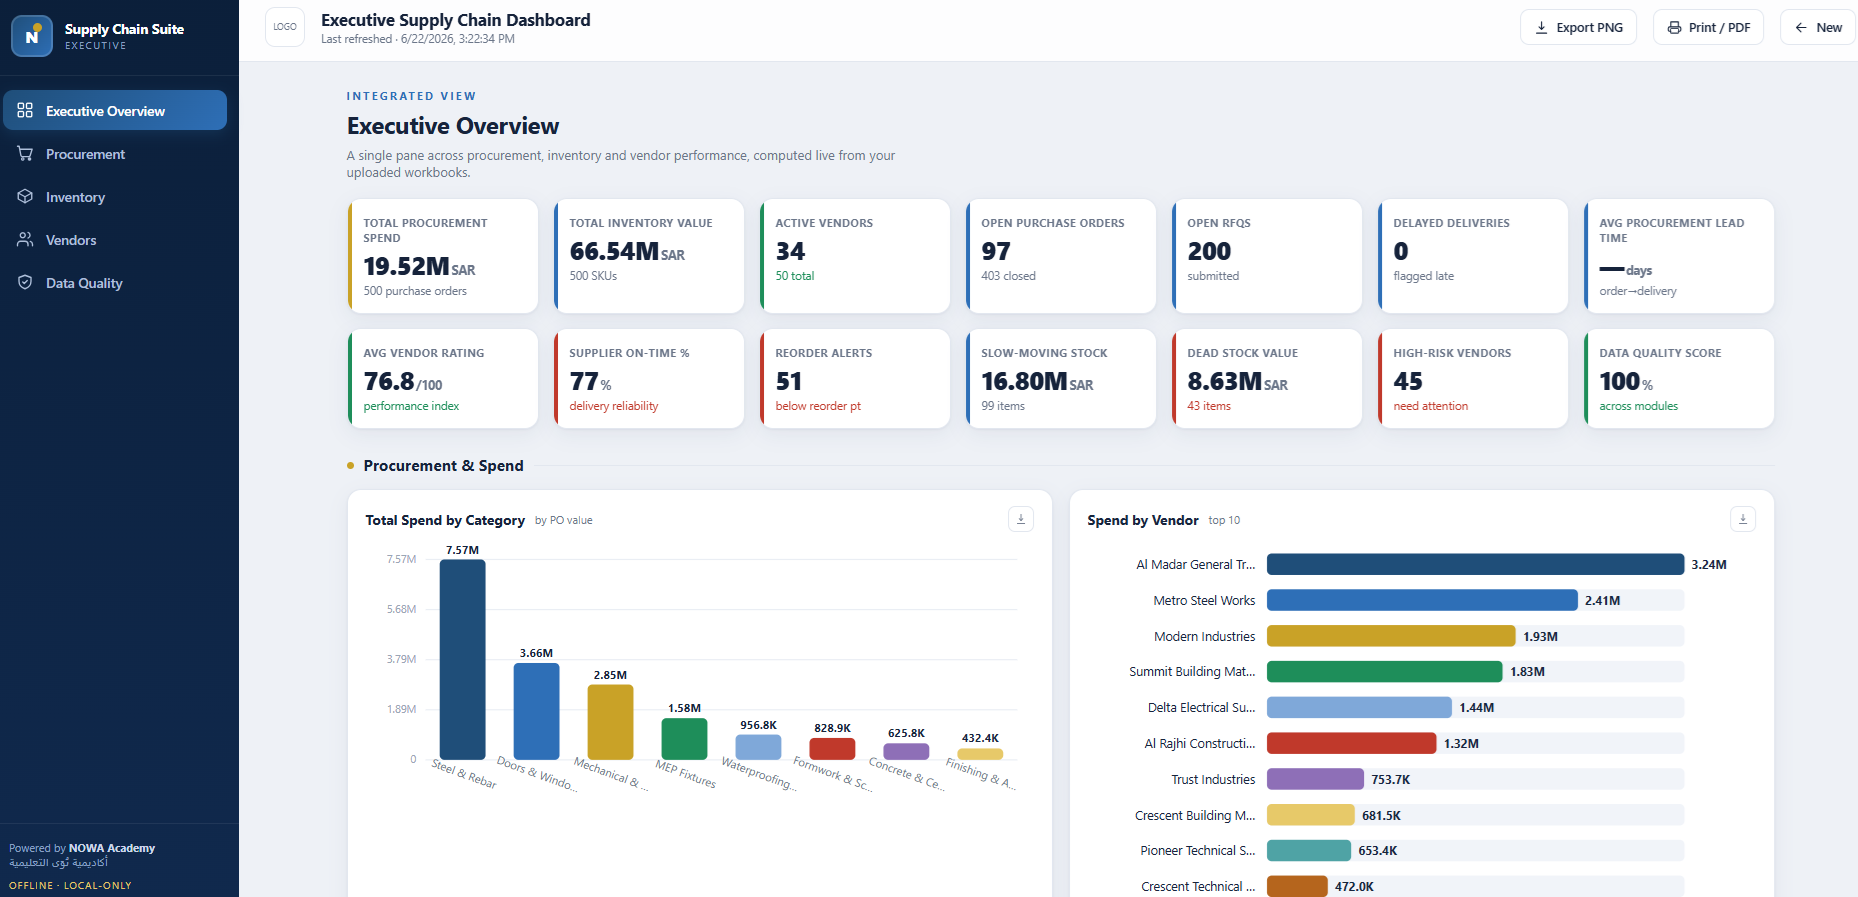Image resolution: width=1858 pixels, height=897 pixels.
Task: Open the Executive Overview grid icon
Action: pyautogui.click(x=25, y=110)
